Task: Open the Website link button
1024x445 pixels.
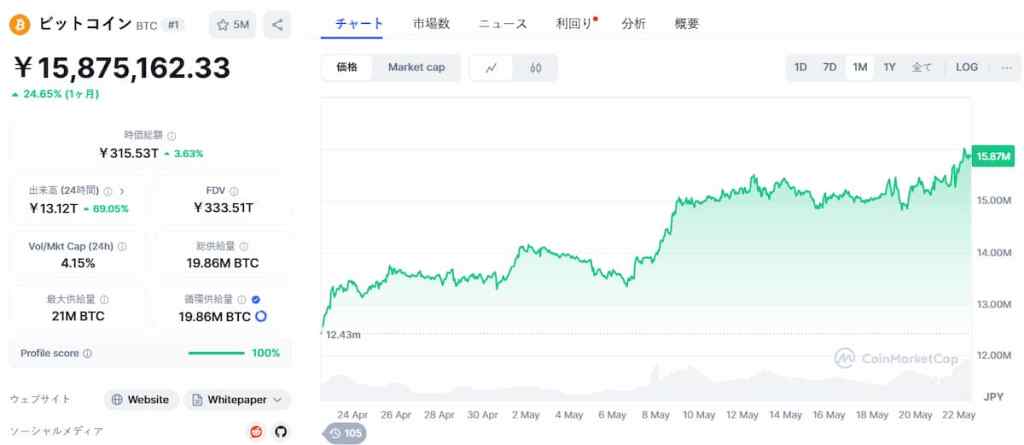Action: point(140,399)
